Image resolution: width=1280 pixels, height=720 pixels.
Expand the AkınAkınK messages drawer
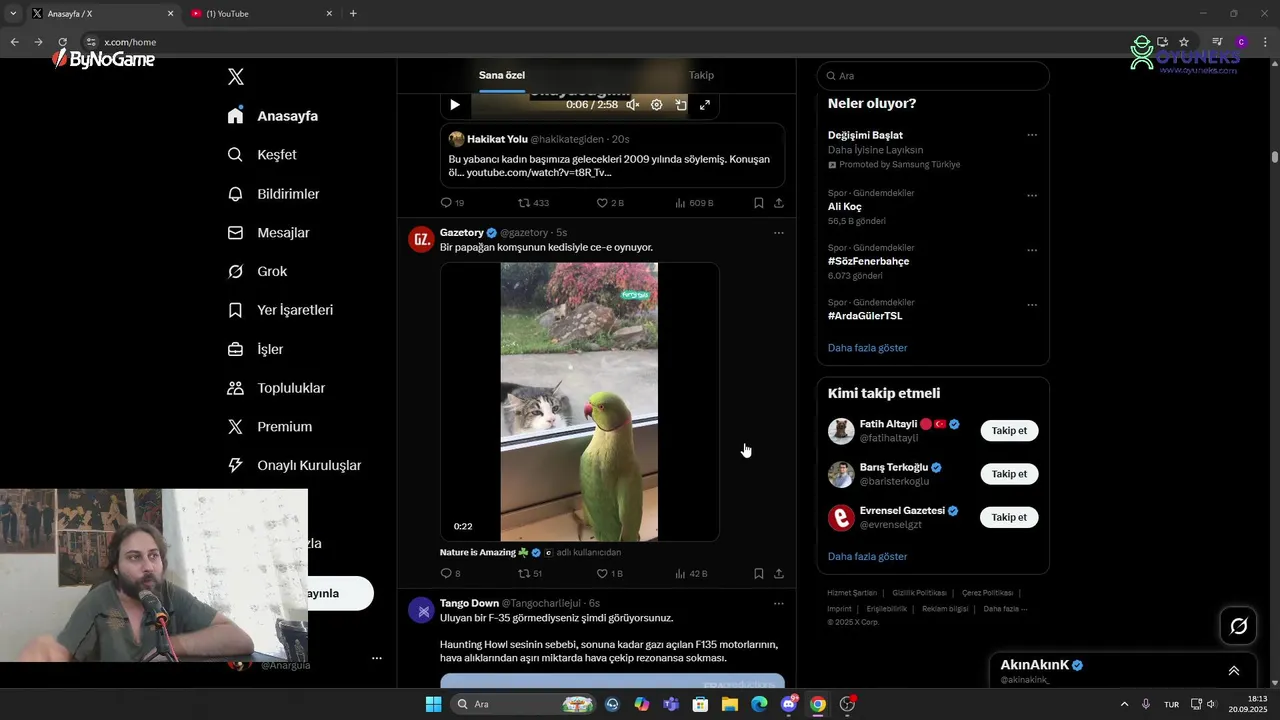pyautogui.click(x=1234, y=671)
